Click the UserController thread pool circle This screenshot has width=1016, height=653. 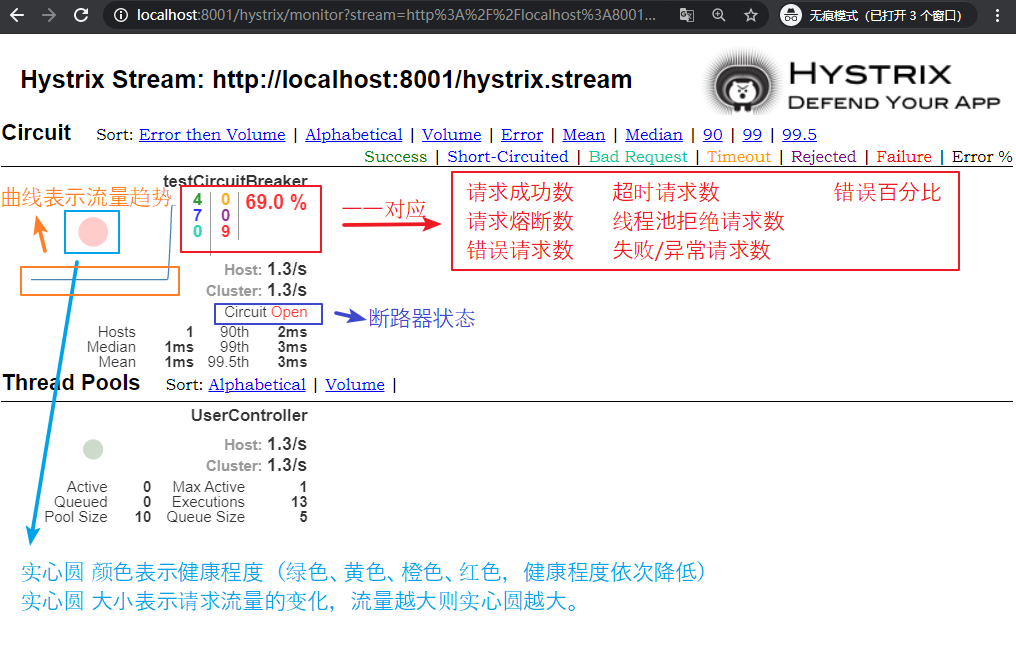(x=93, y=449)
